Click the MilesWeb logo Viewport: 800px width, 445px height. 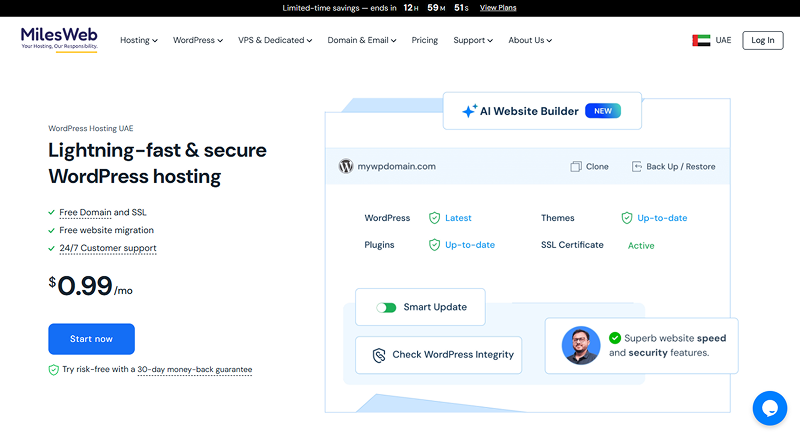tap(59, 39)
